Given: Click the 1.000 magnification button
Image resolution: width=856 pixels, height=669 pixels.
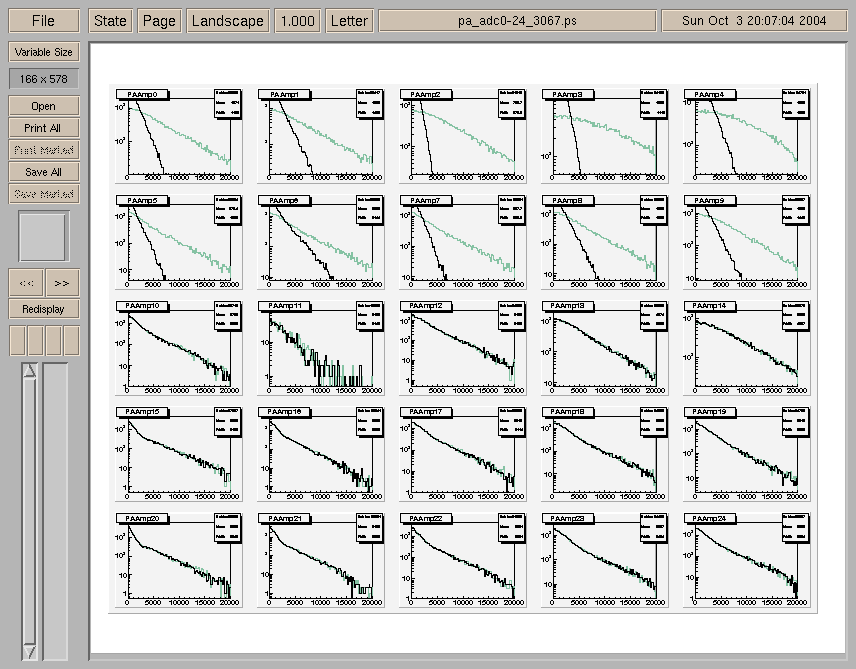Looking at the screenshot, I should tap(297, 21).
